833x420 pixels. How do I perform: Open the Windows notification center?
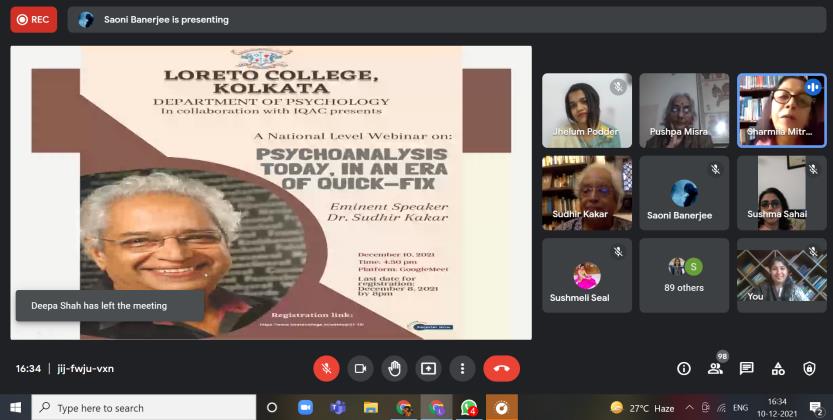click(816, 408)
